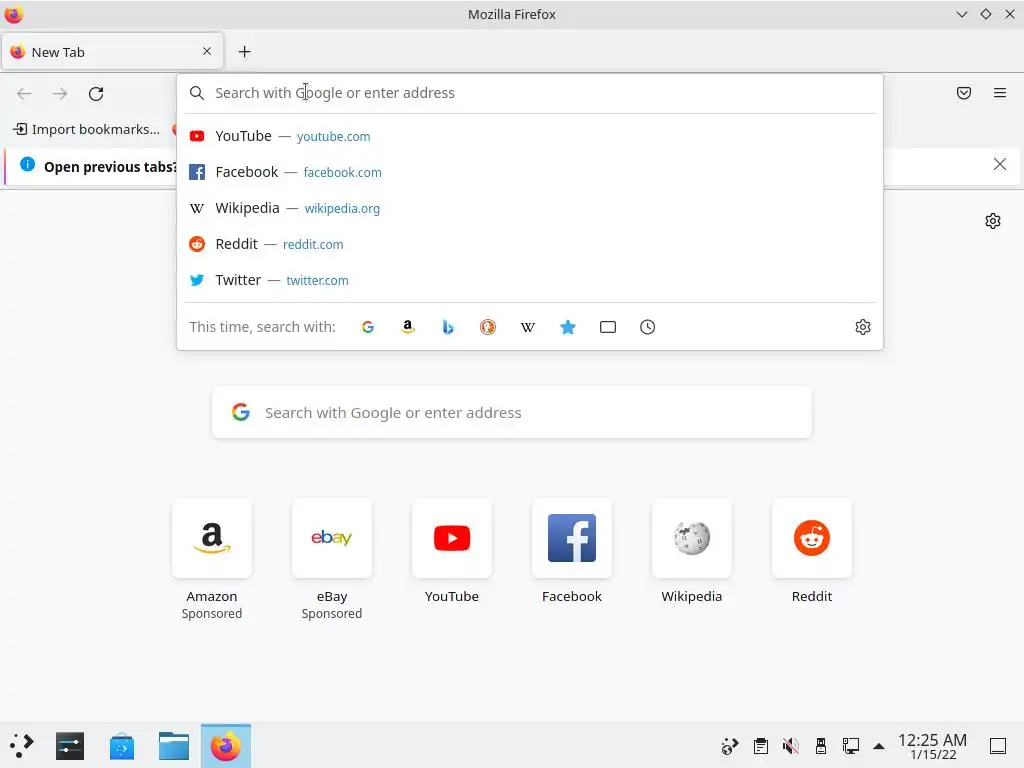
Task: Open Dolphin file manager from taskbar
Action: click(x=174, y=746)
